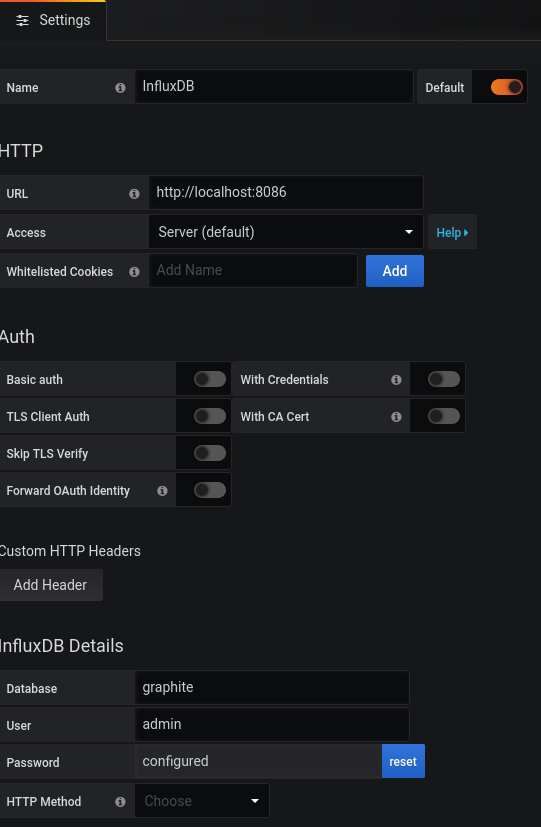
Task: Click info icon beside With Credentials
Action: coord(397,380)
